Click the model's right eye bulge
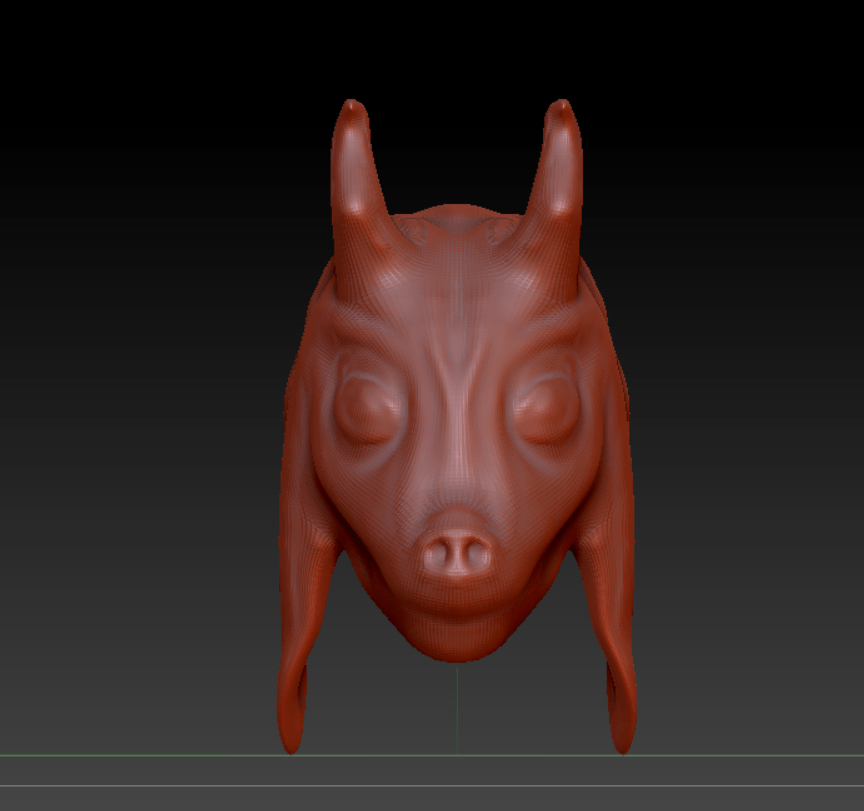 (546, 410)
